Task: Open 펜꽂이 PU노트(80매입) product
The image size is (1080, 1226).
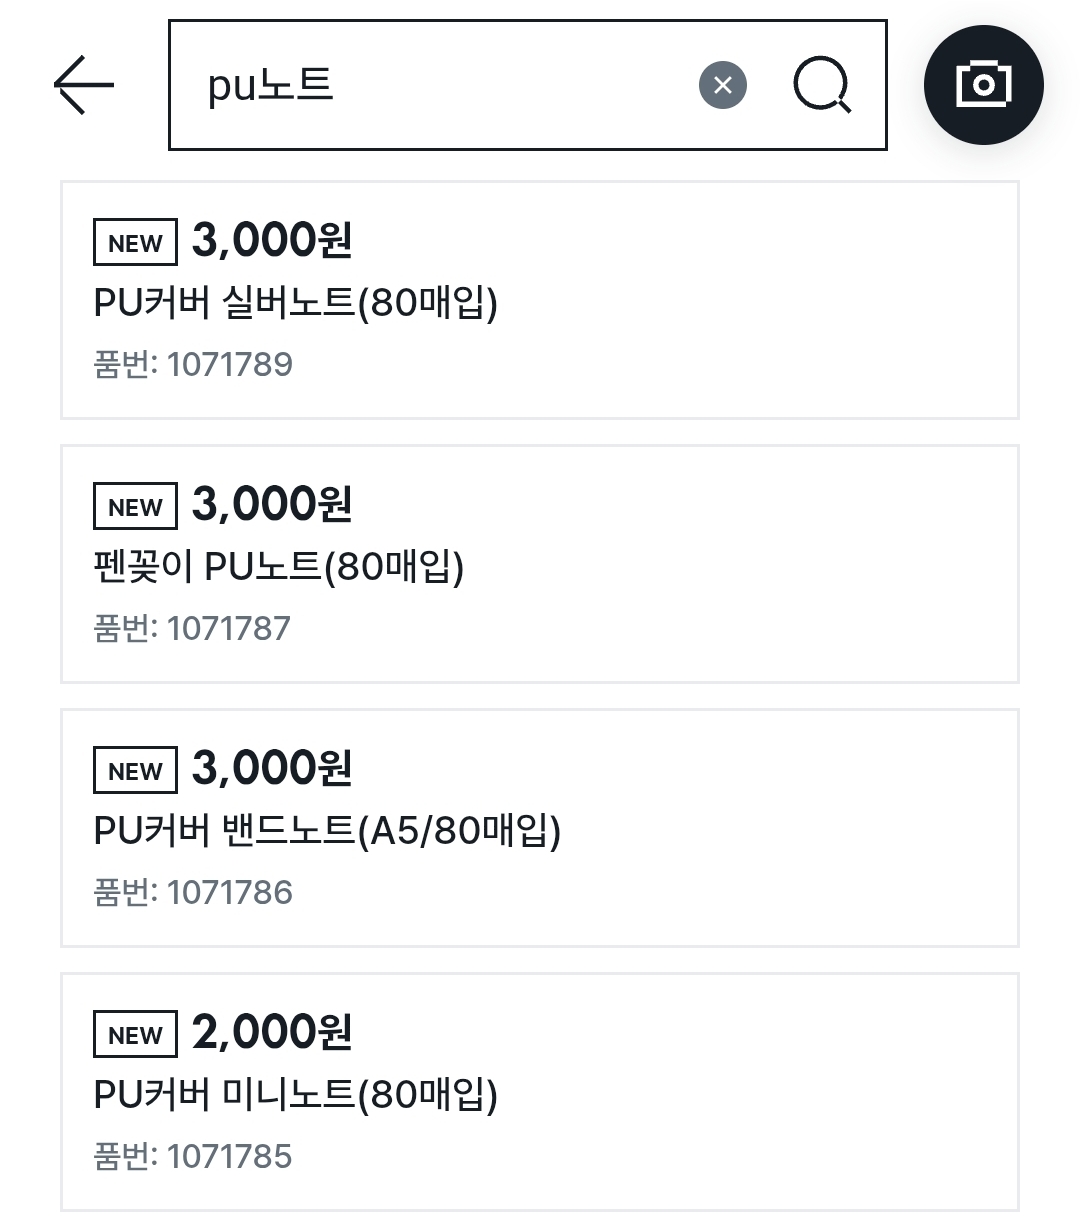Action: click(x=279, y=566)
